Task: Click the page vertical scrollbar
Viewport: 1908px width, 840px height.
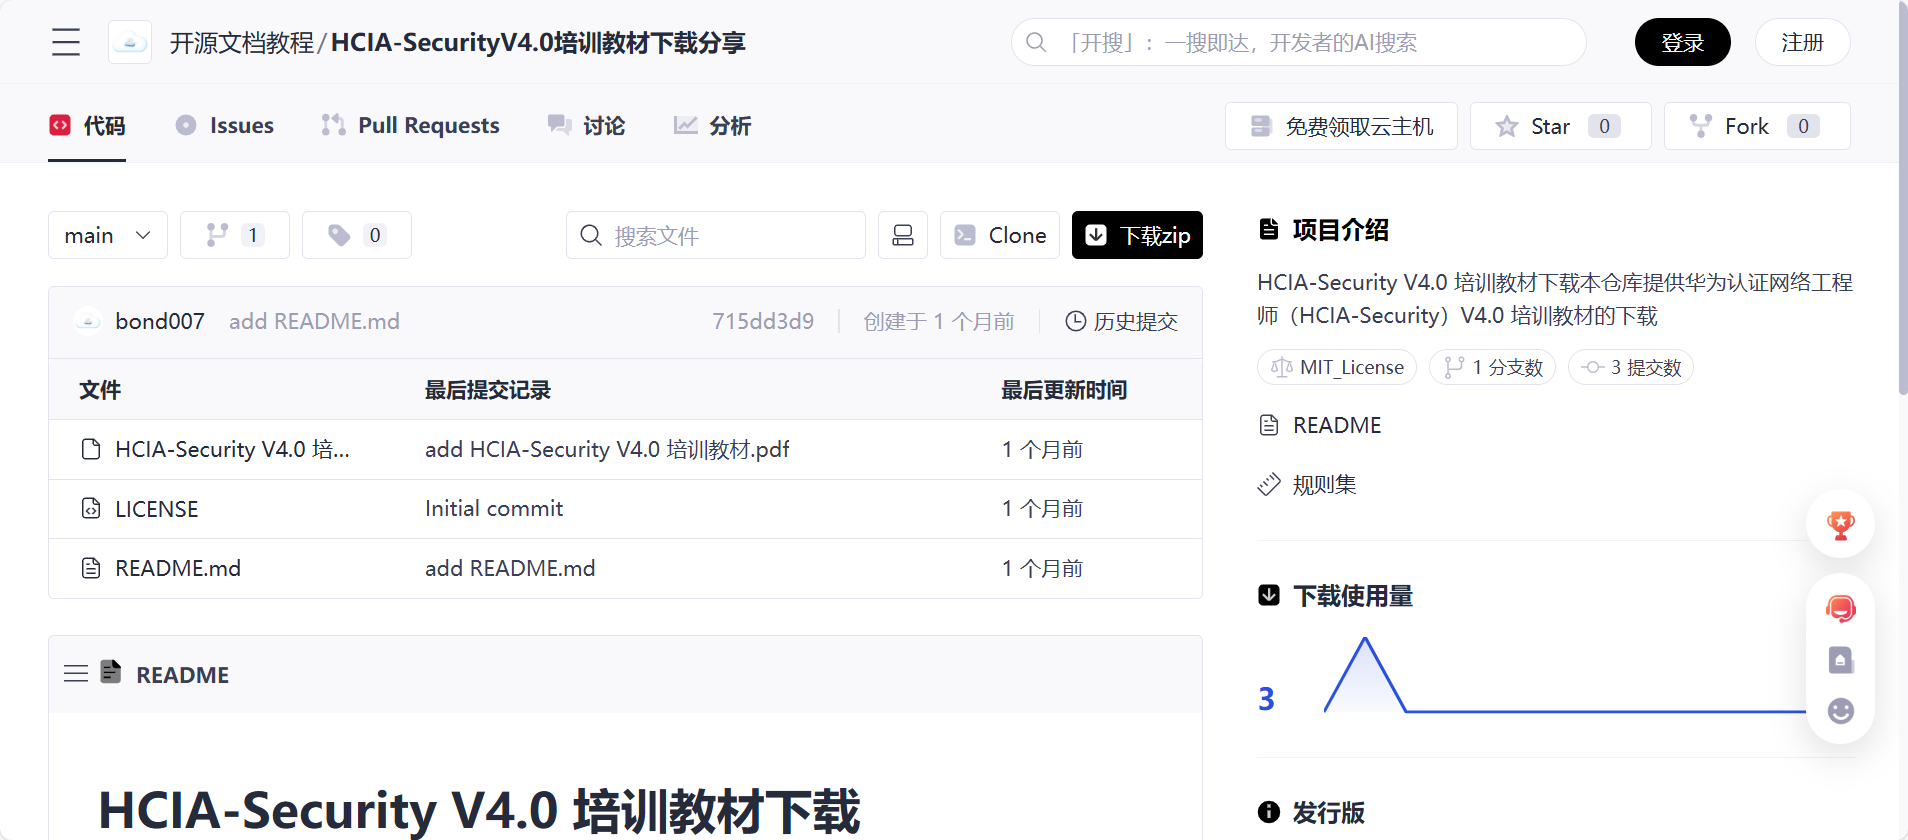Action: 1902,200
